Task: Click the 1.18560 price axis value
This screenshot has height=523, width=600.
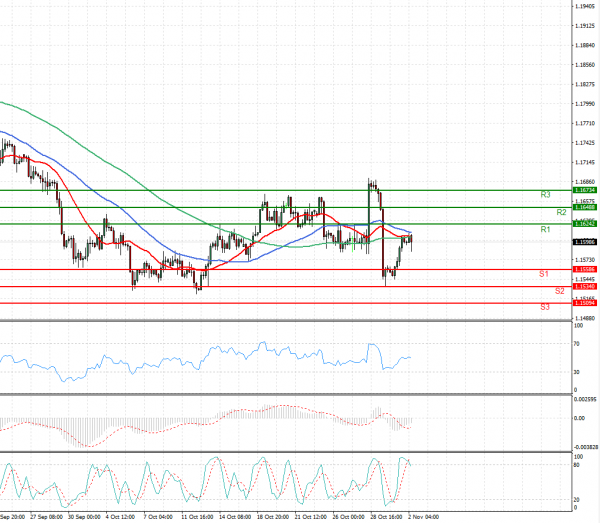Action: click(585, 65)
